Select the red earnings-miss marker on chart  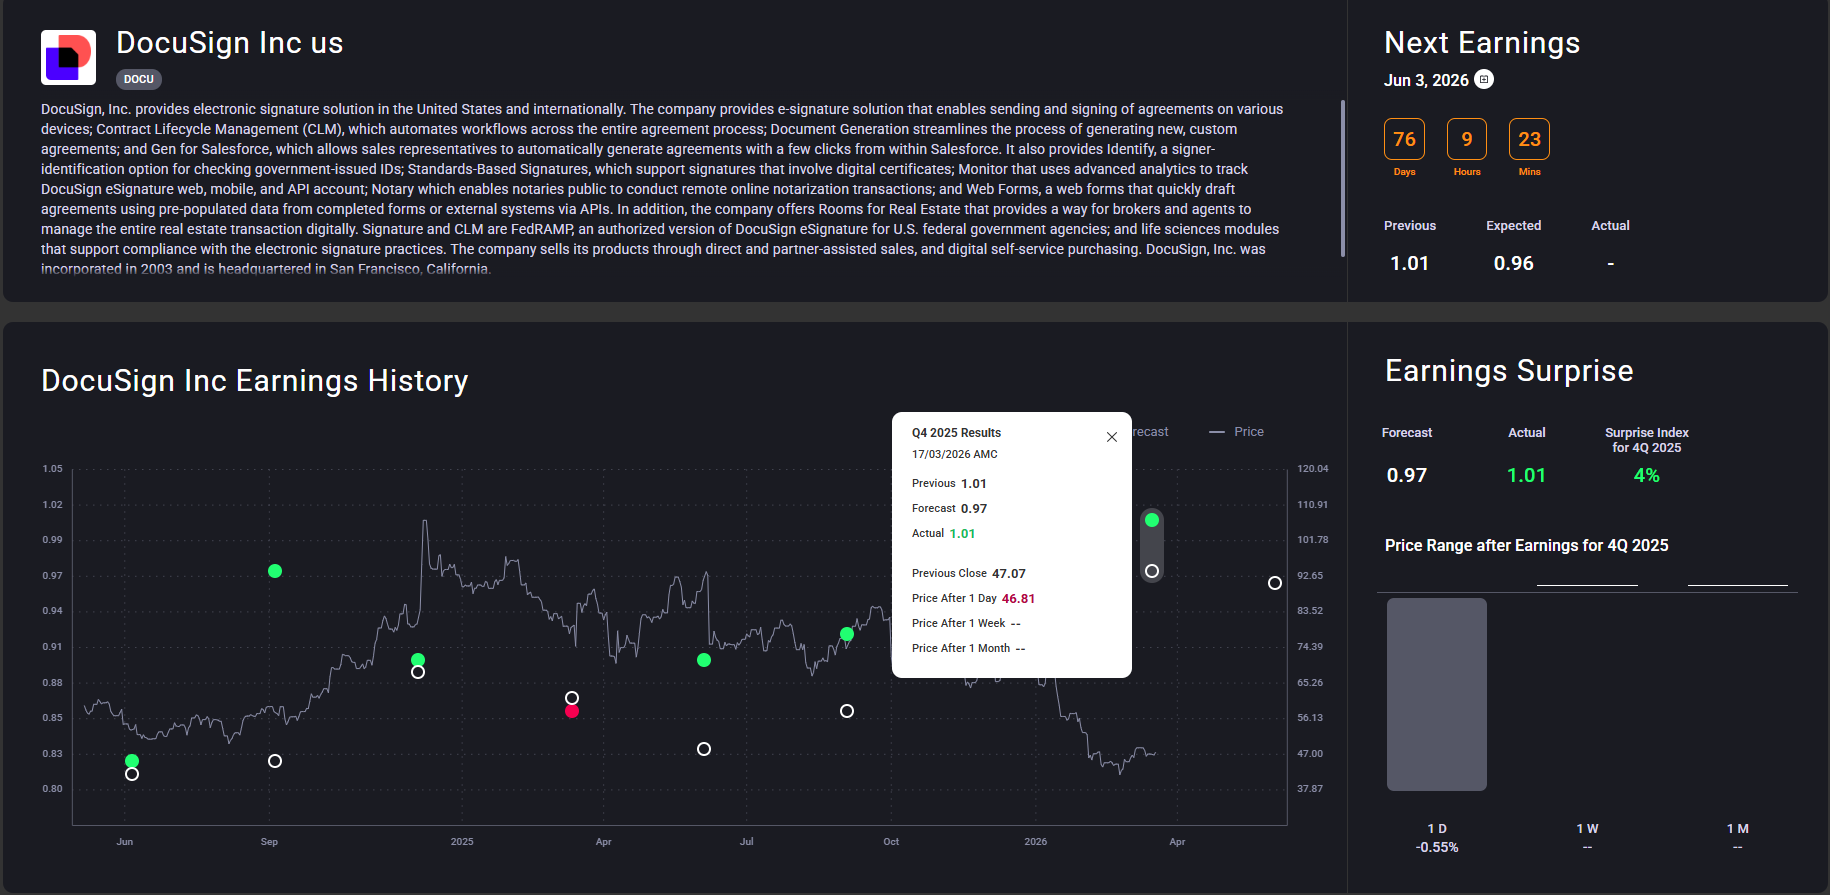[x=572, y=711]
